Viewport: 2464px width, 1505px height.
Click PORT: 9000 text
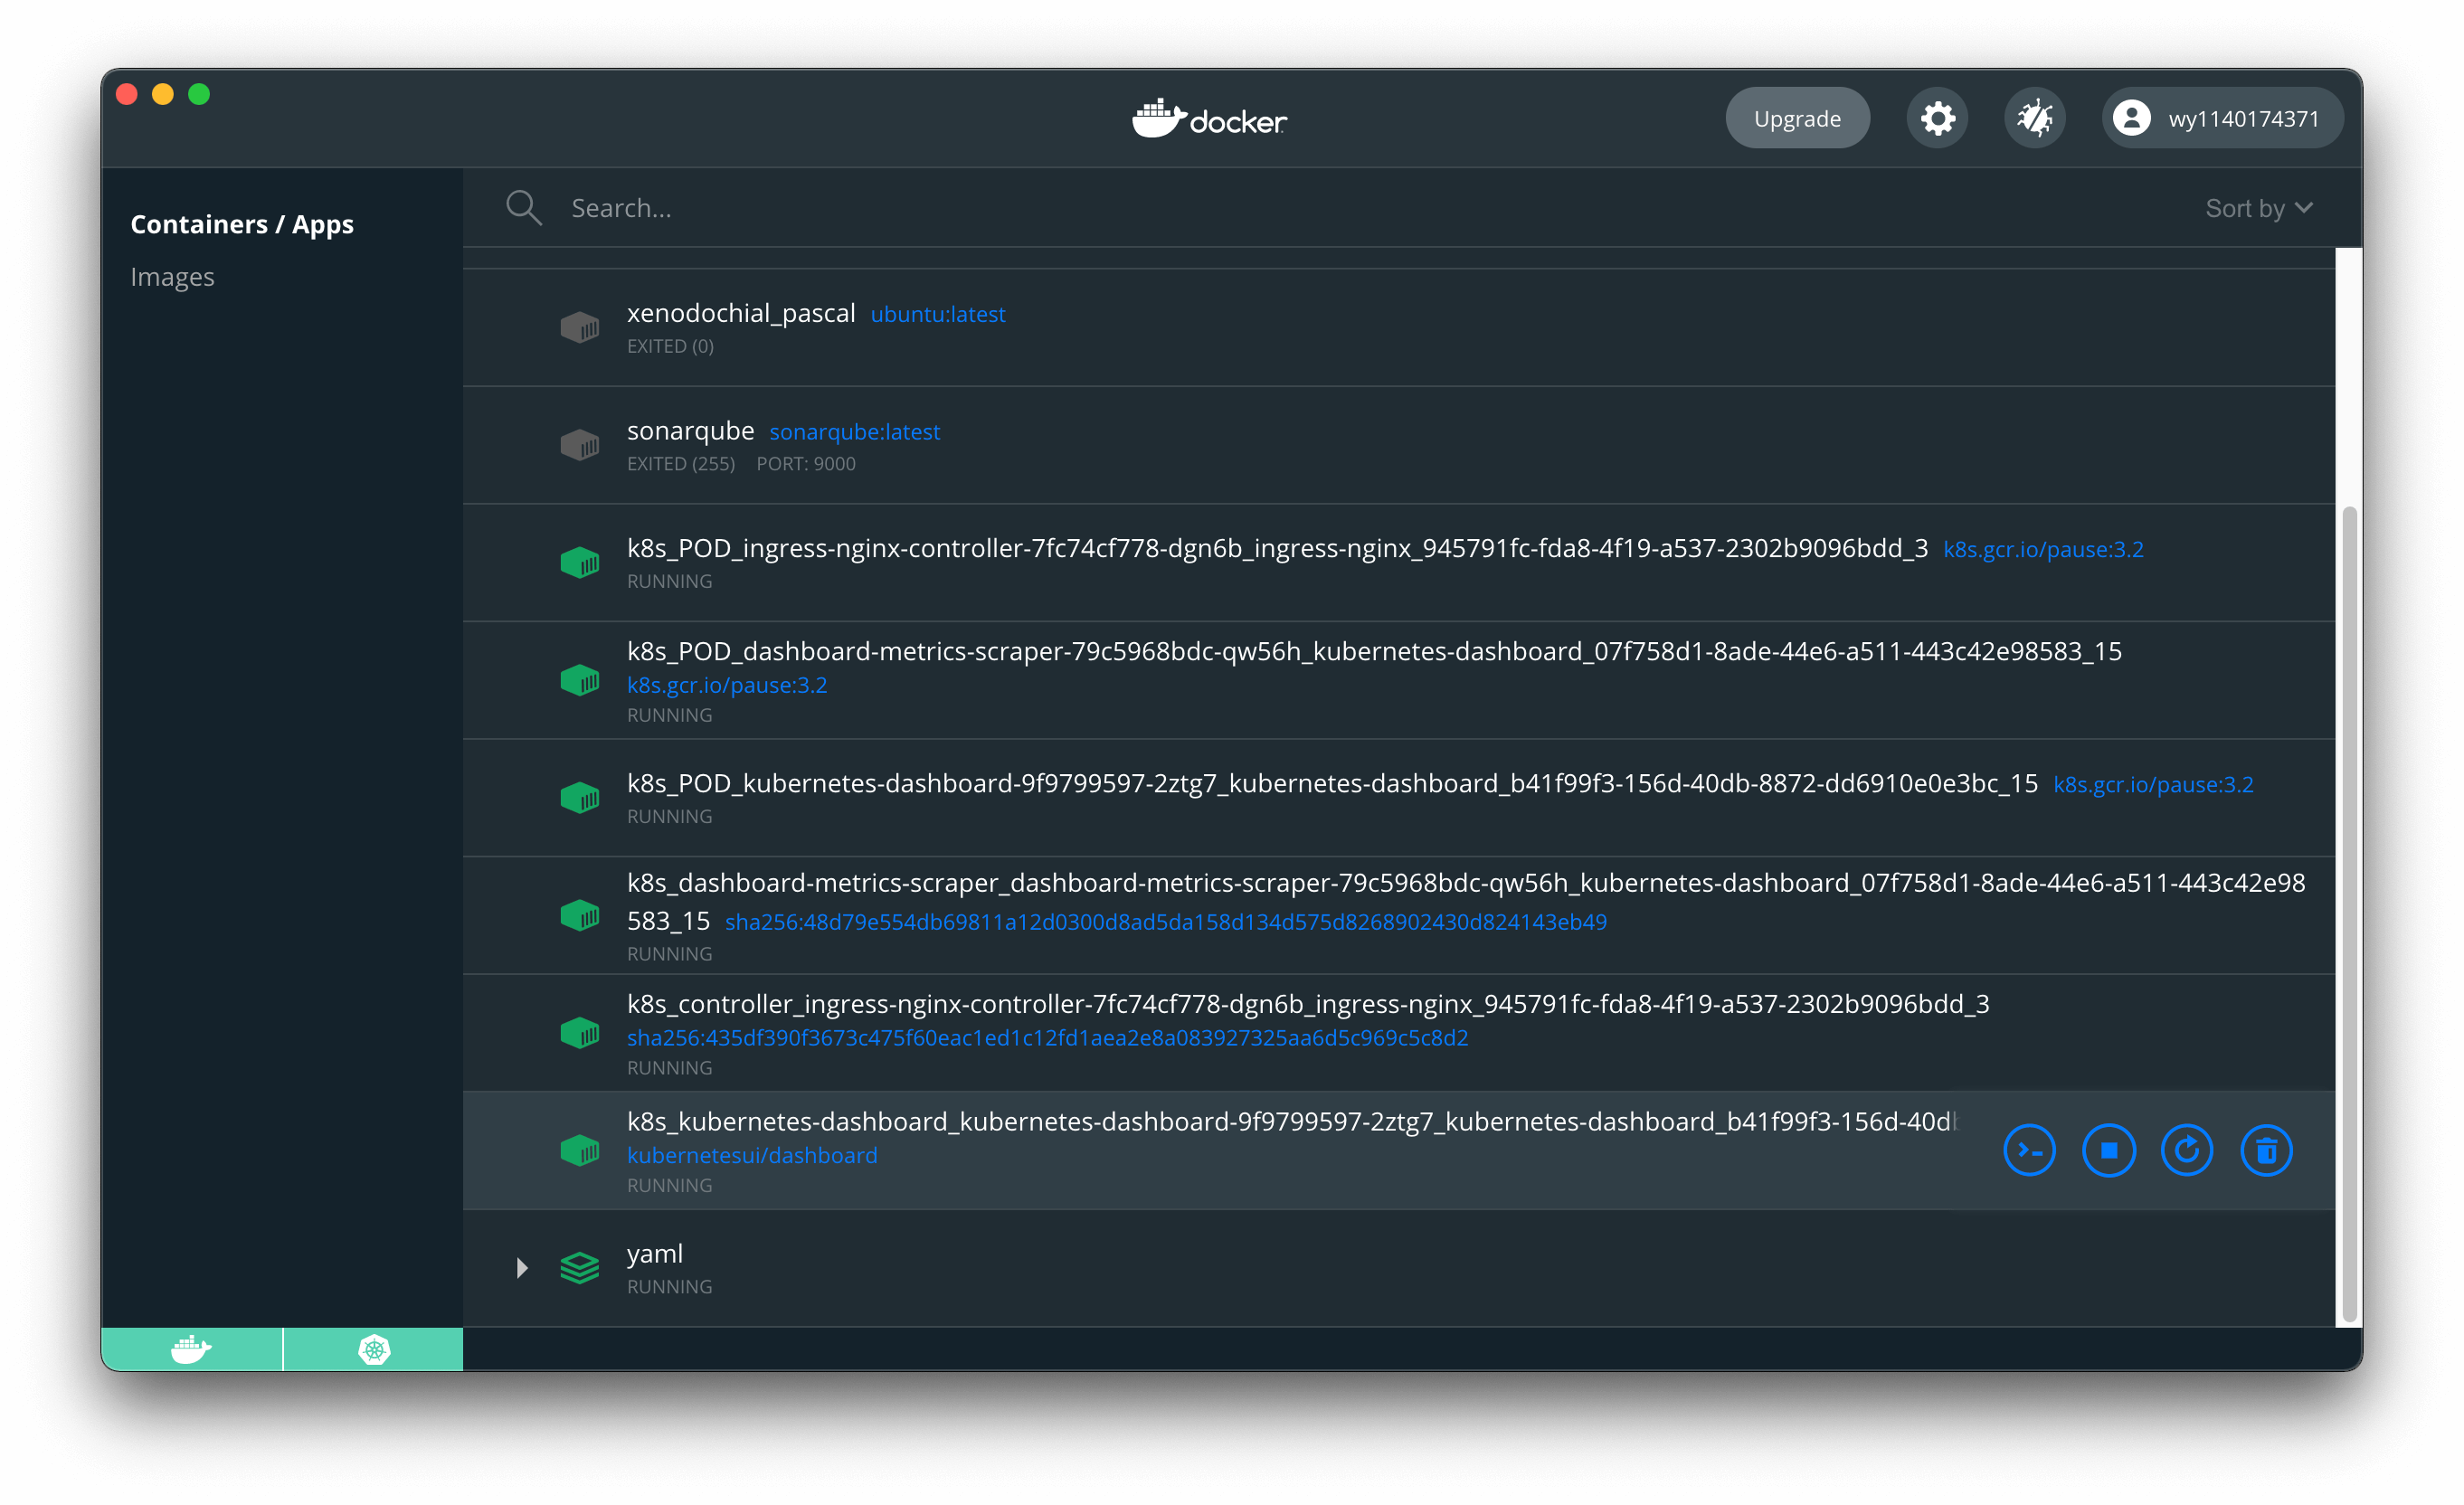pyautogui.click(x=806, y=464)
